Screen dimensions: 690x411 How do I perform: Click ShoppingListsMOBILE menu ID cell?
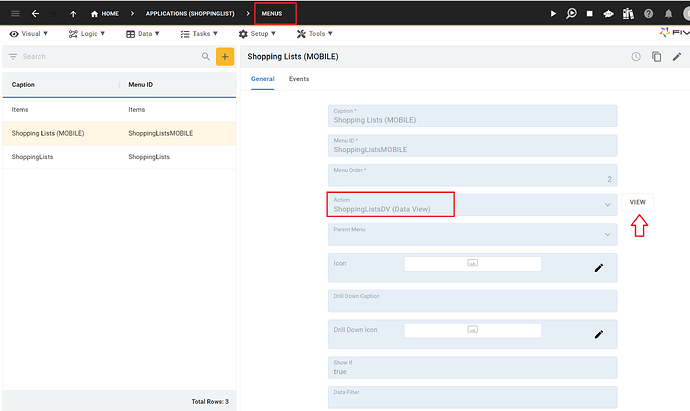tap(161, 133)
